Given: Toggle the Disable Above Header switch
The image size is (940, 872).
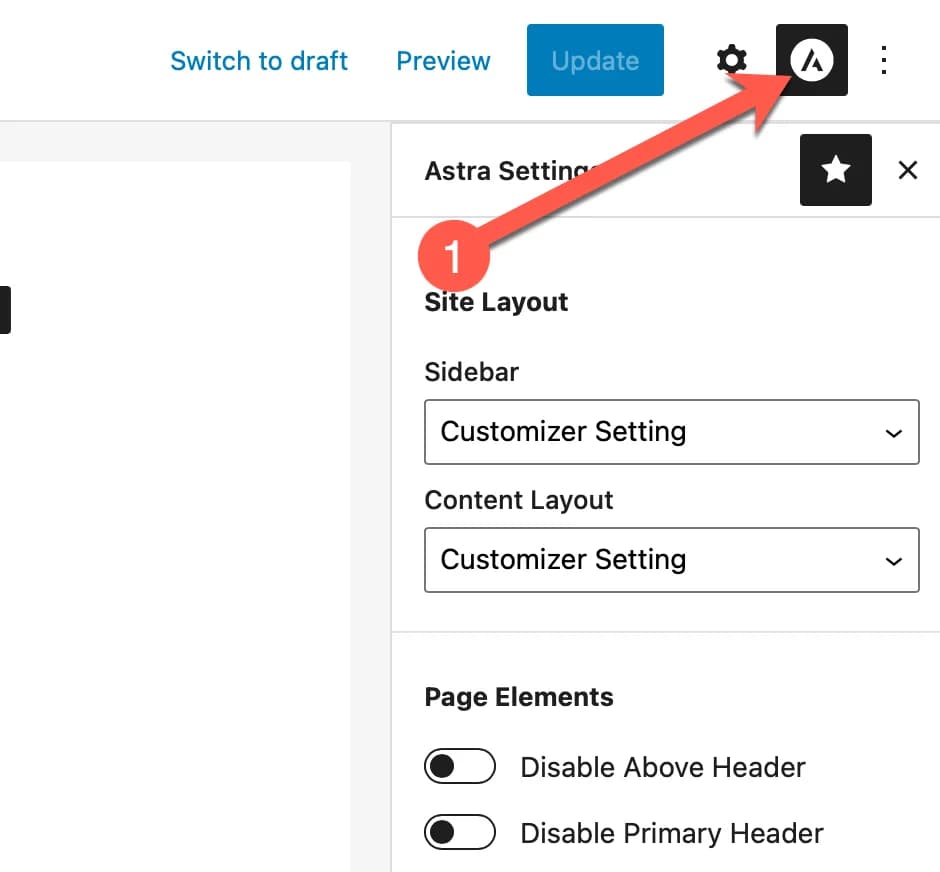Looking at the screenshot, I should pyautogui.click(x=460, y=767).
